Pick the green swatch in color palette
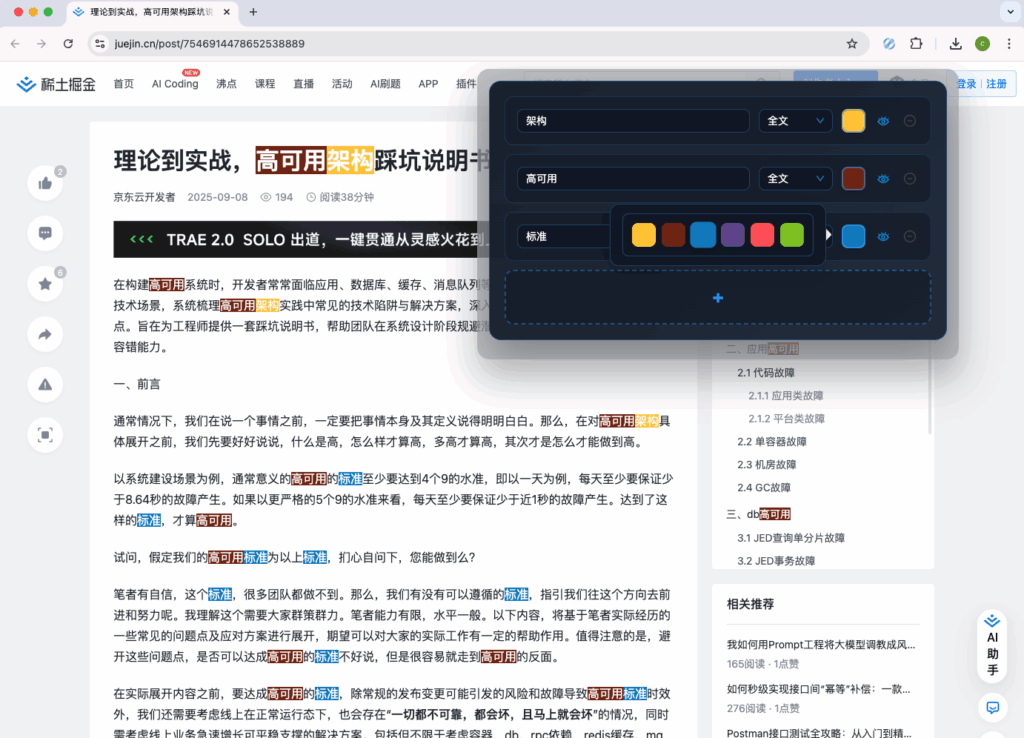 tap(791, 235)
